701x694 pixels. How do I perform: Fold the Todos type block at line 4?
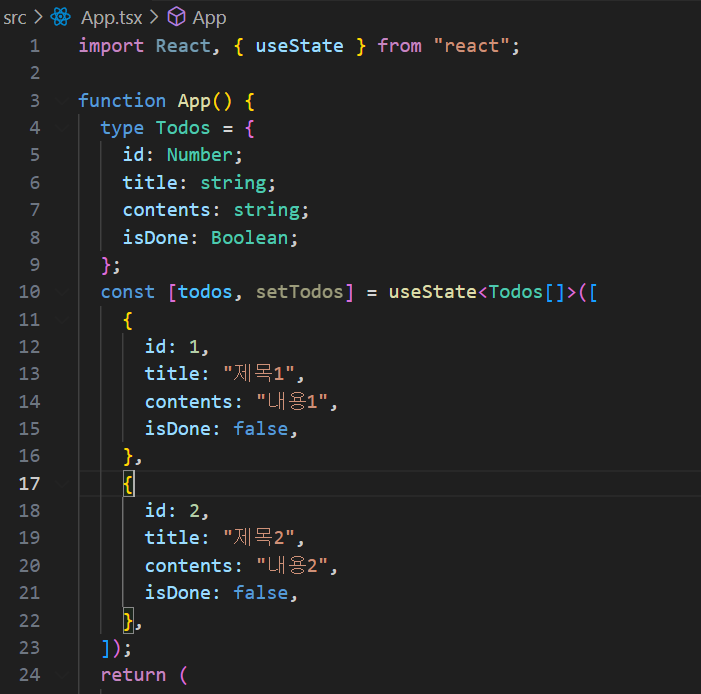point(62,128)
